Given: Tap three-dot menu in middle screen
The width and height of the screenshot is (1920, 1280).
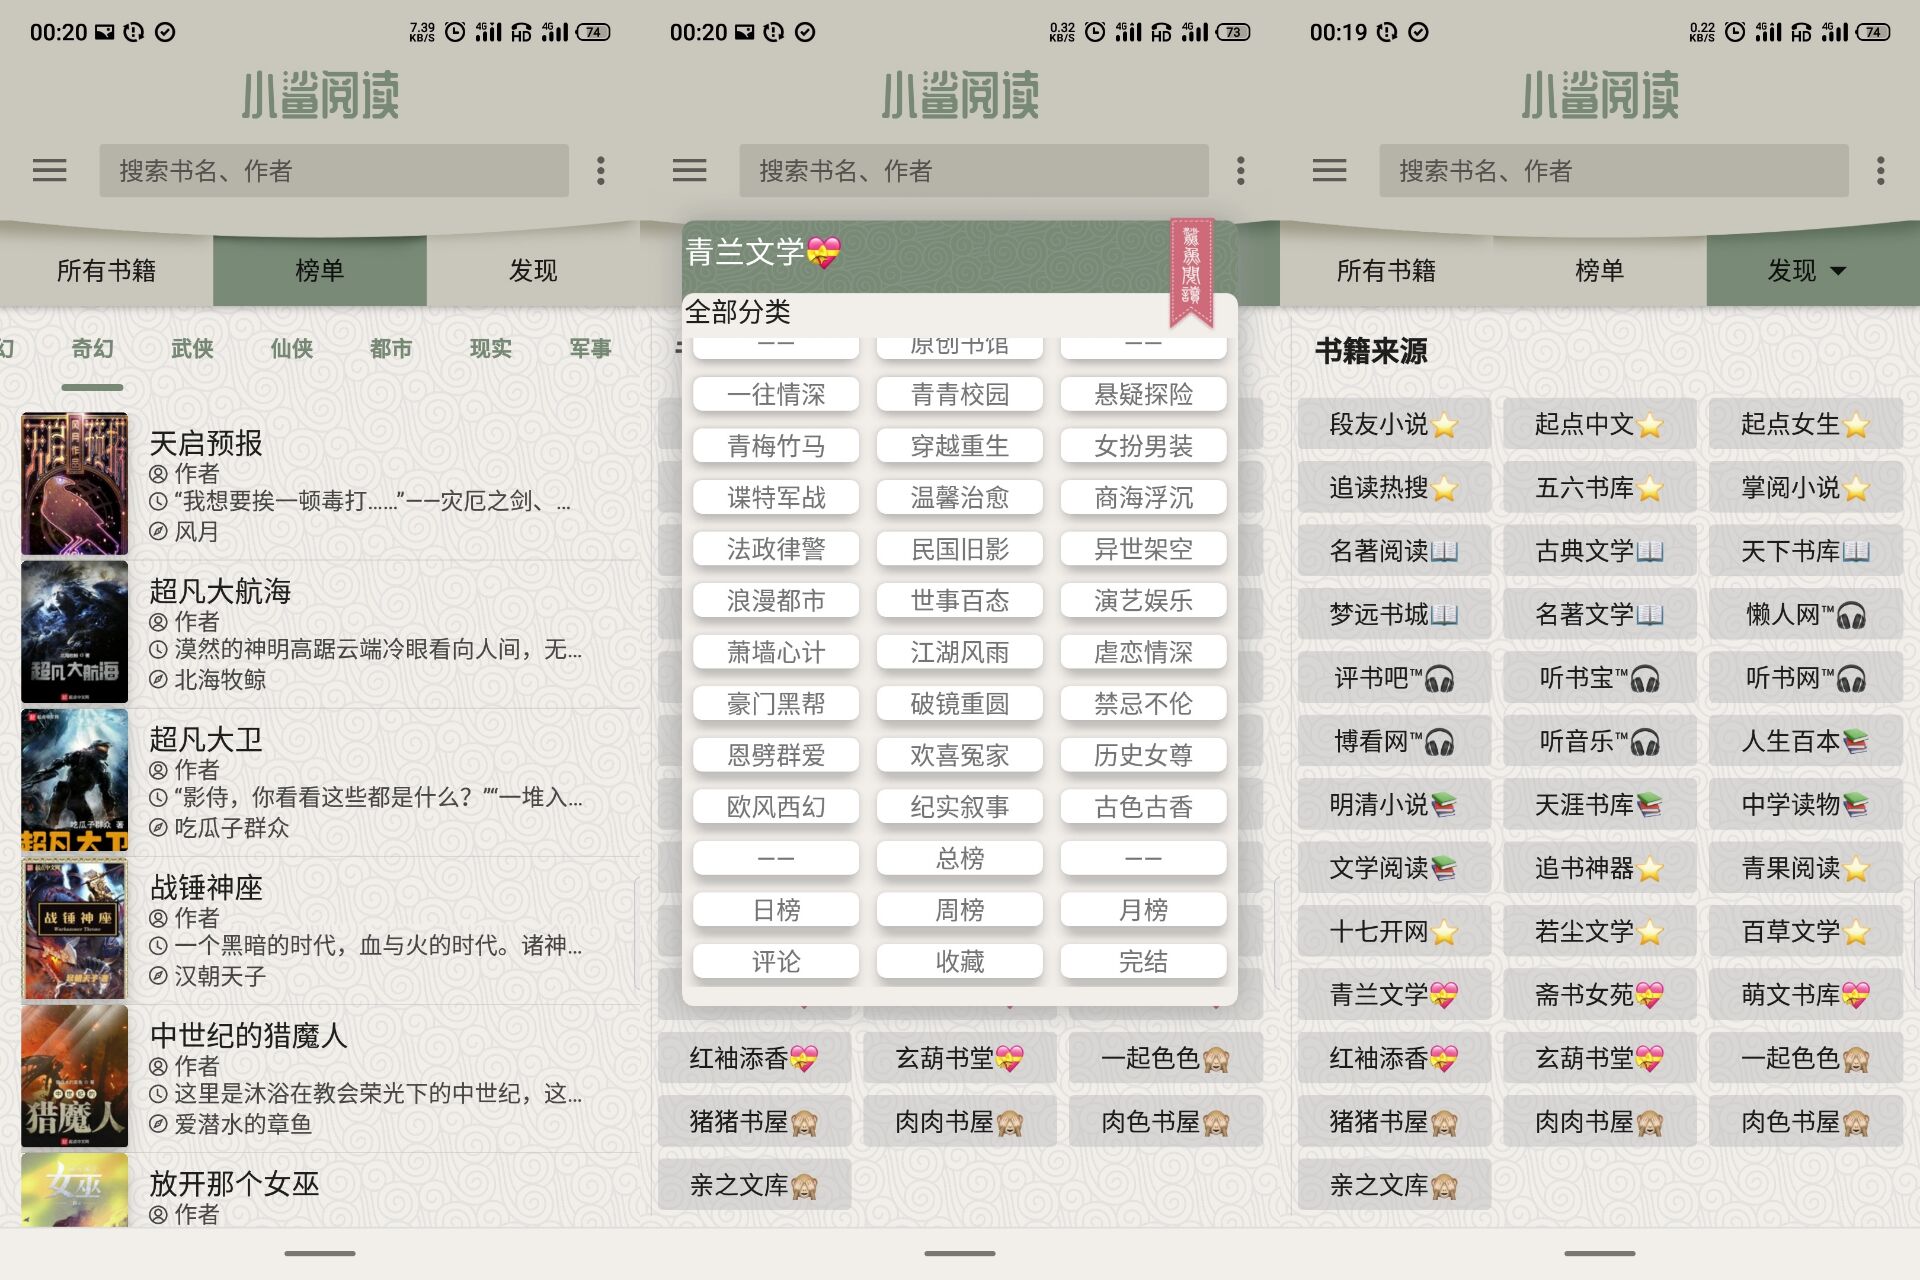Looking at the screenshot, I should pyautogui.click(x=1240, y=171).
